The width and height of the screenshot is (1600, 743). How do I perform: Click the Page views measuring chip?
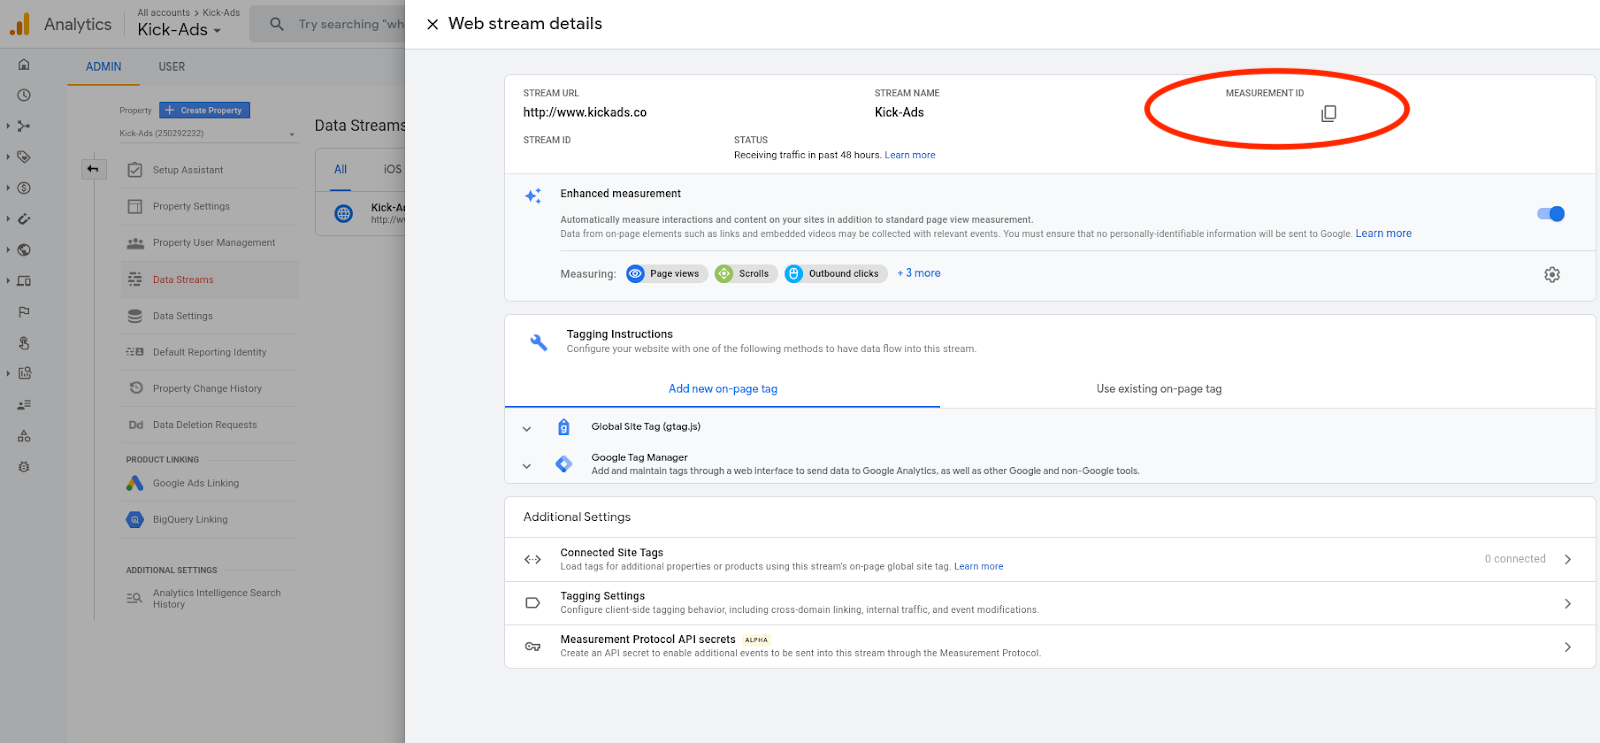(x=667, y=274)
